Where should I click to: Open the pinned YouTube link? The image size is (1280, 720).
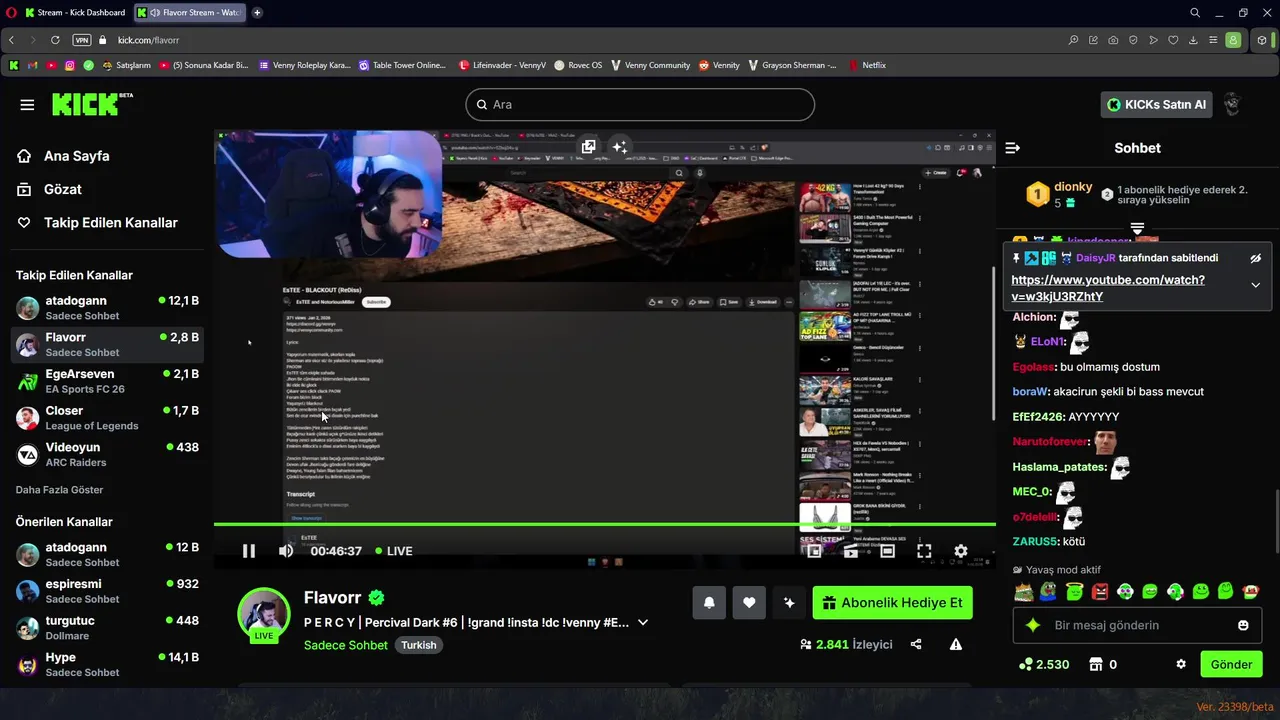[x=1108, y=288]
